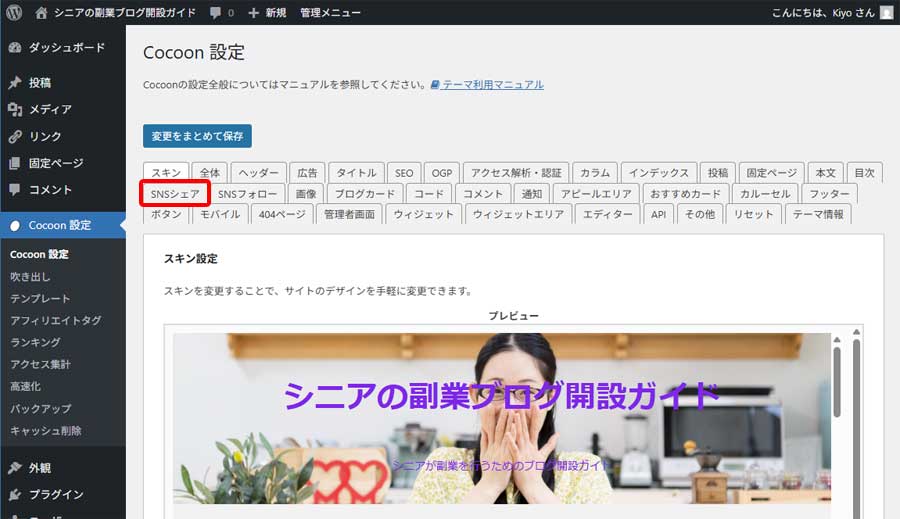
Task: Click the book icon beside manual link
Action: pyautogui.click(x=435, y=84)
